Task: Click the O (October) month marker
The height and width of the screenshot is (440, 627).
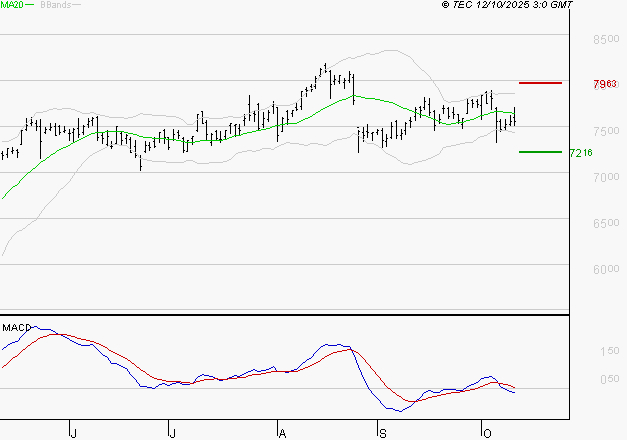Action: tap(487, 434)
